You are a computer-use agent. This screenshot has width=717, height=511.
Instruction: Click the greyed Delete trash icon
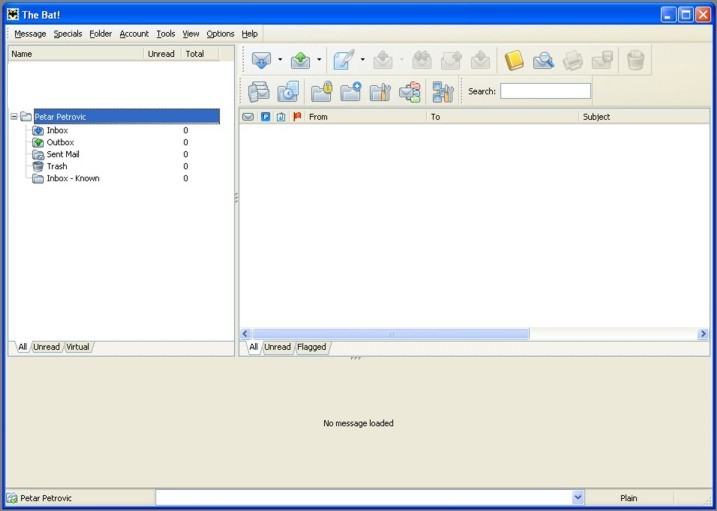tap(636, 60)
